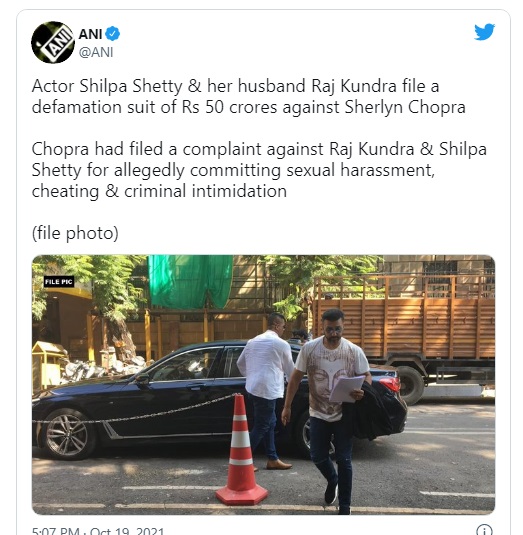Click the green tarp in the photo
The height and width of the screenshot is (535, 523).
[x=190, y=281]
